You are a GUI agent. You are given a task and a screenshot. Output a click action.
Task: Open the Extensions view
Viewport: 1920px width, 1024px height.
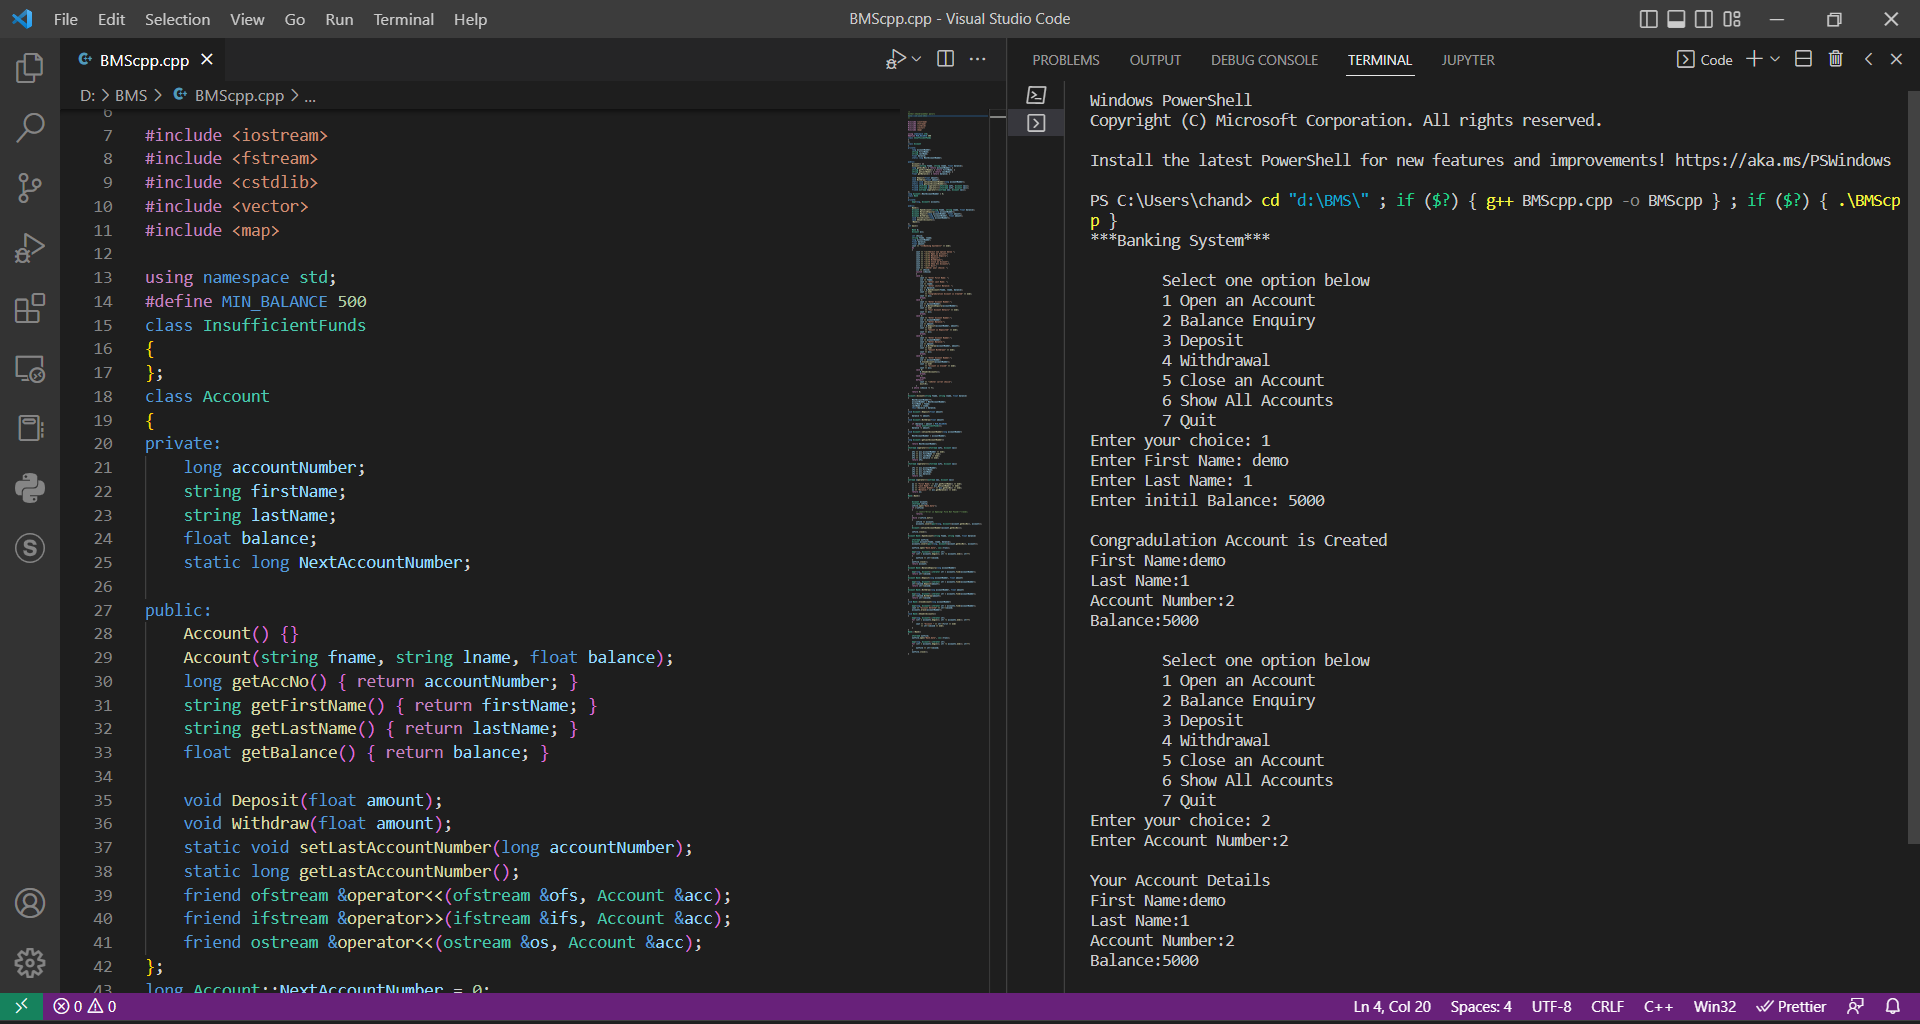pos(30,308)
